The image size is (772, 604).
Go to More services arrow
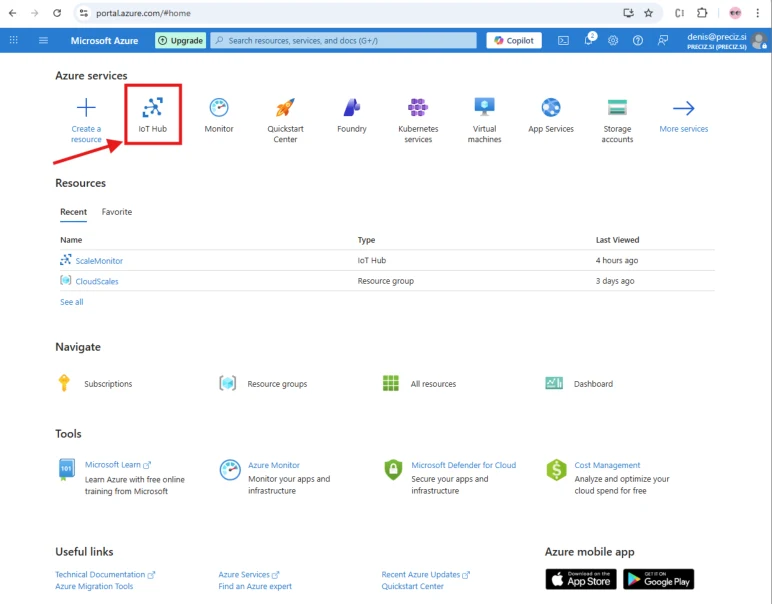point(683,108)
